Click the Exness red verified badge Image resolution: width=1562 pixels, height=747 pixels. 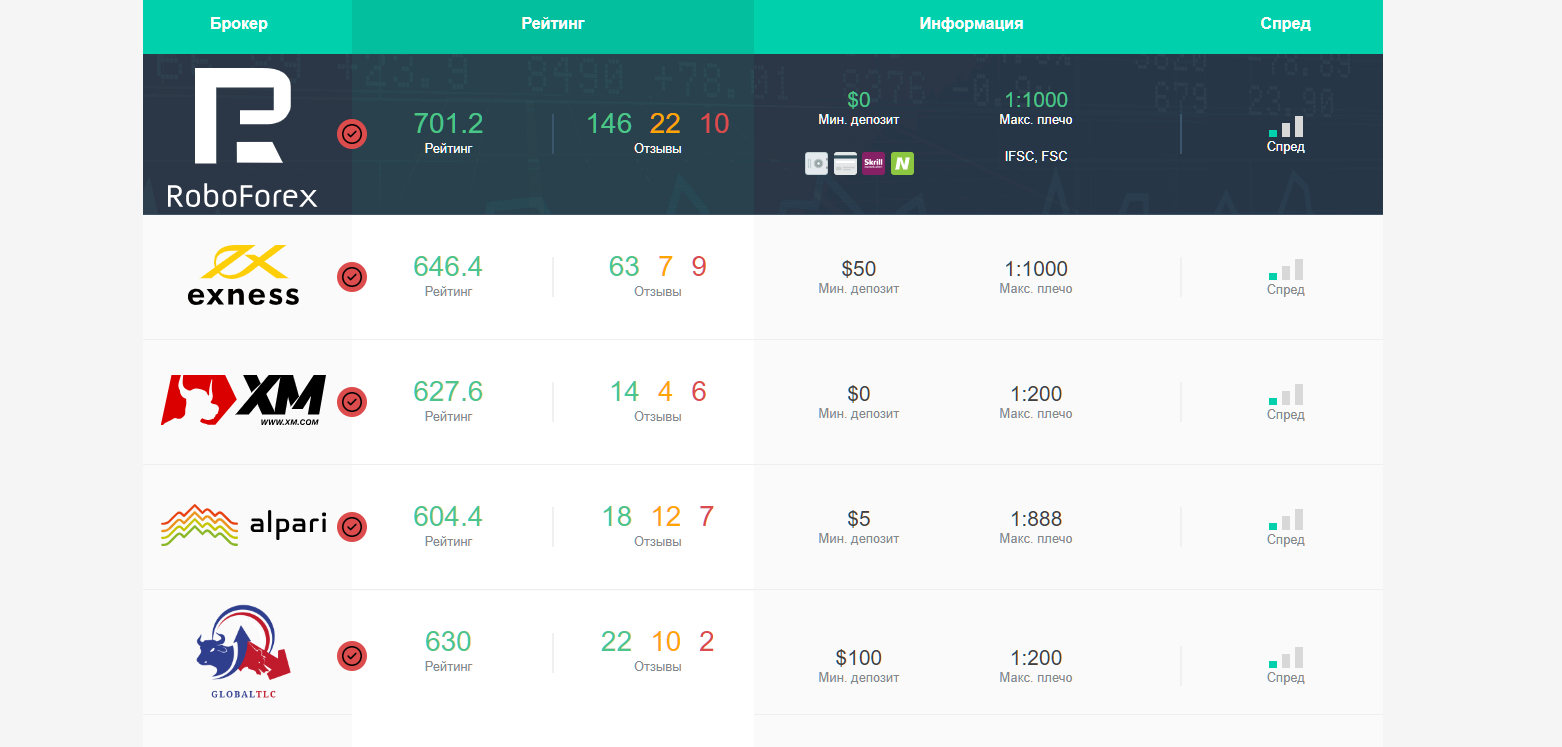click(x=352, y=277)
